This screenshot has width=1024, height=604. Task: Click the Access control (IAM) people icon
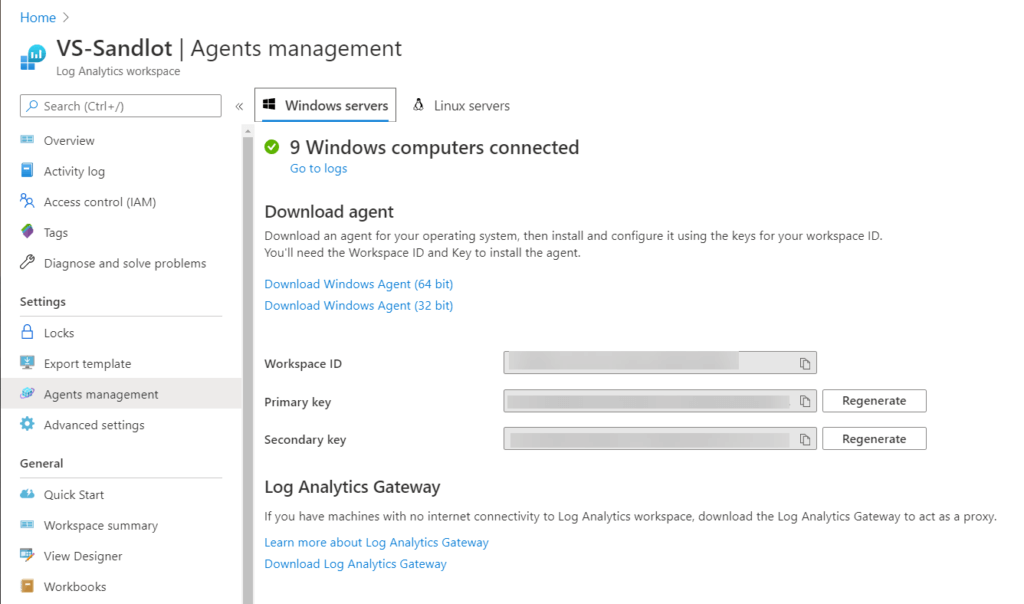pos(27,201)
